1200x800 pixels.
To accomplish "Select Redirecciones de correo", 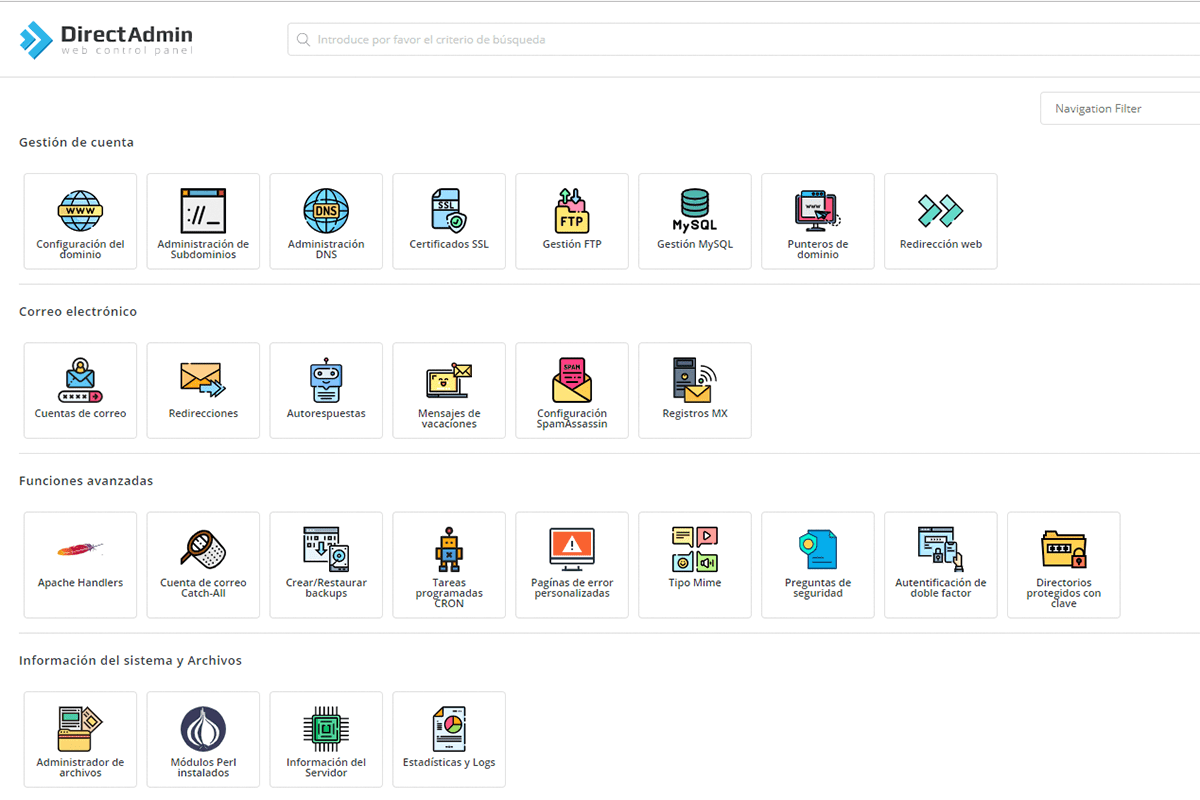I will (x=203, y=390).
